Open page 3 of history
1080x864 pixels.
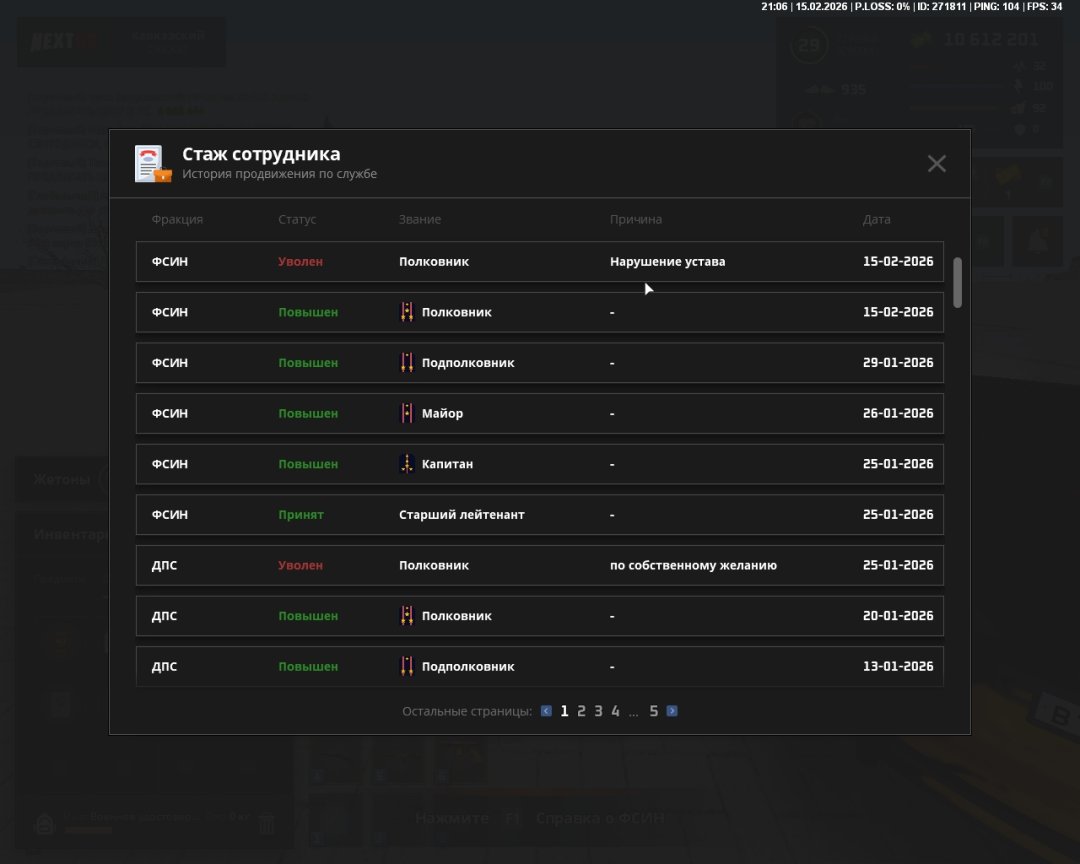[598, 712]
